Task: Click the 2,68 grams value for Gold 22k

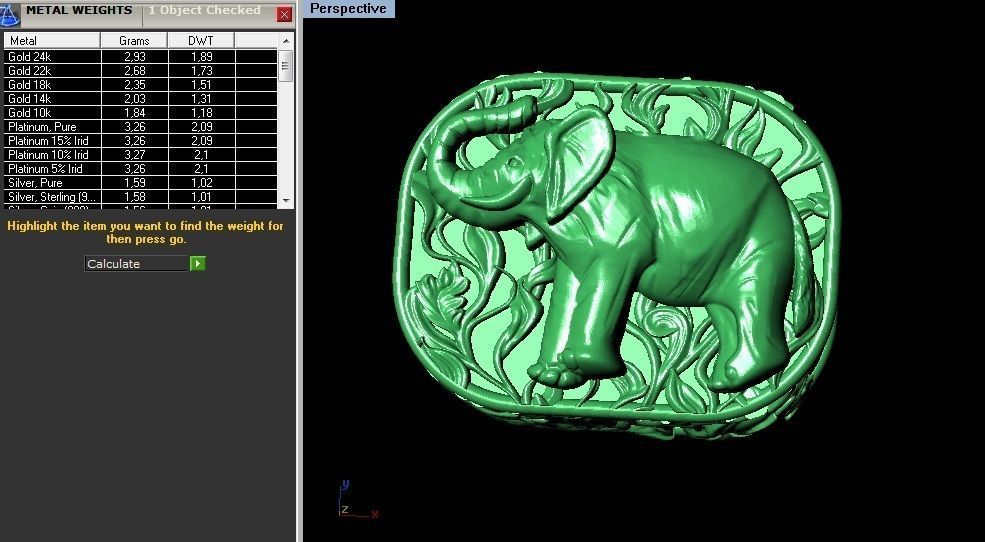Action: (x=135, y=71)
